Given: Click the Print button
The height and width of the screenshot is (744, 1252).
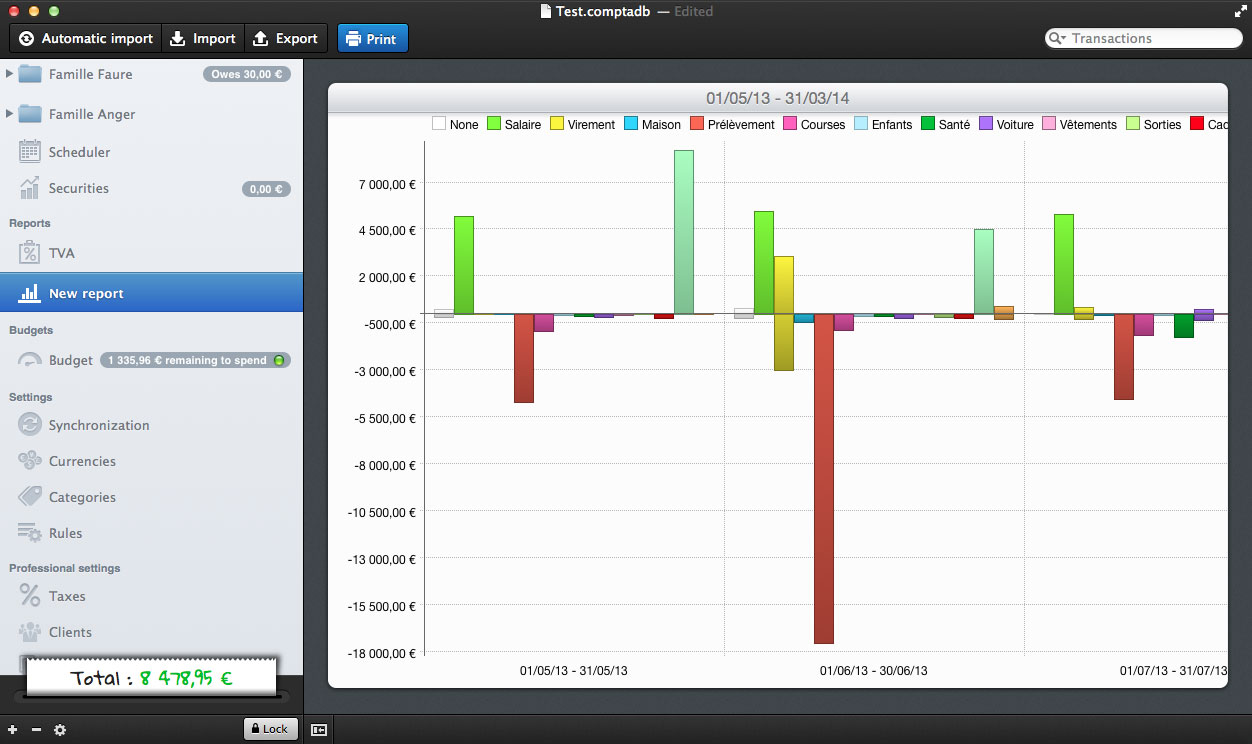Looking at the screenshot, I should click(x=372, y=39).
